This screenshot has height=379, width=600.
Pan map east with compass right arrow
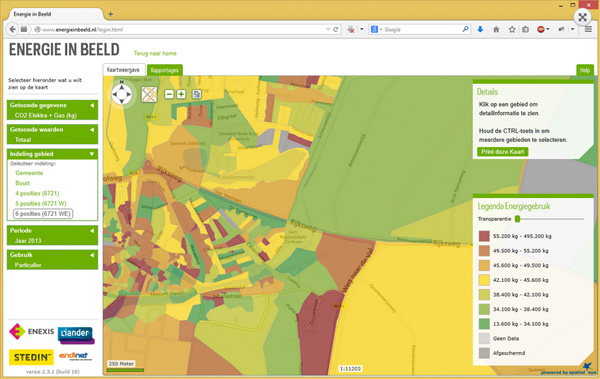129,94
